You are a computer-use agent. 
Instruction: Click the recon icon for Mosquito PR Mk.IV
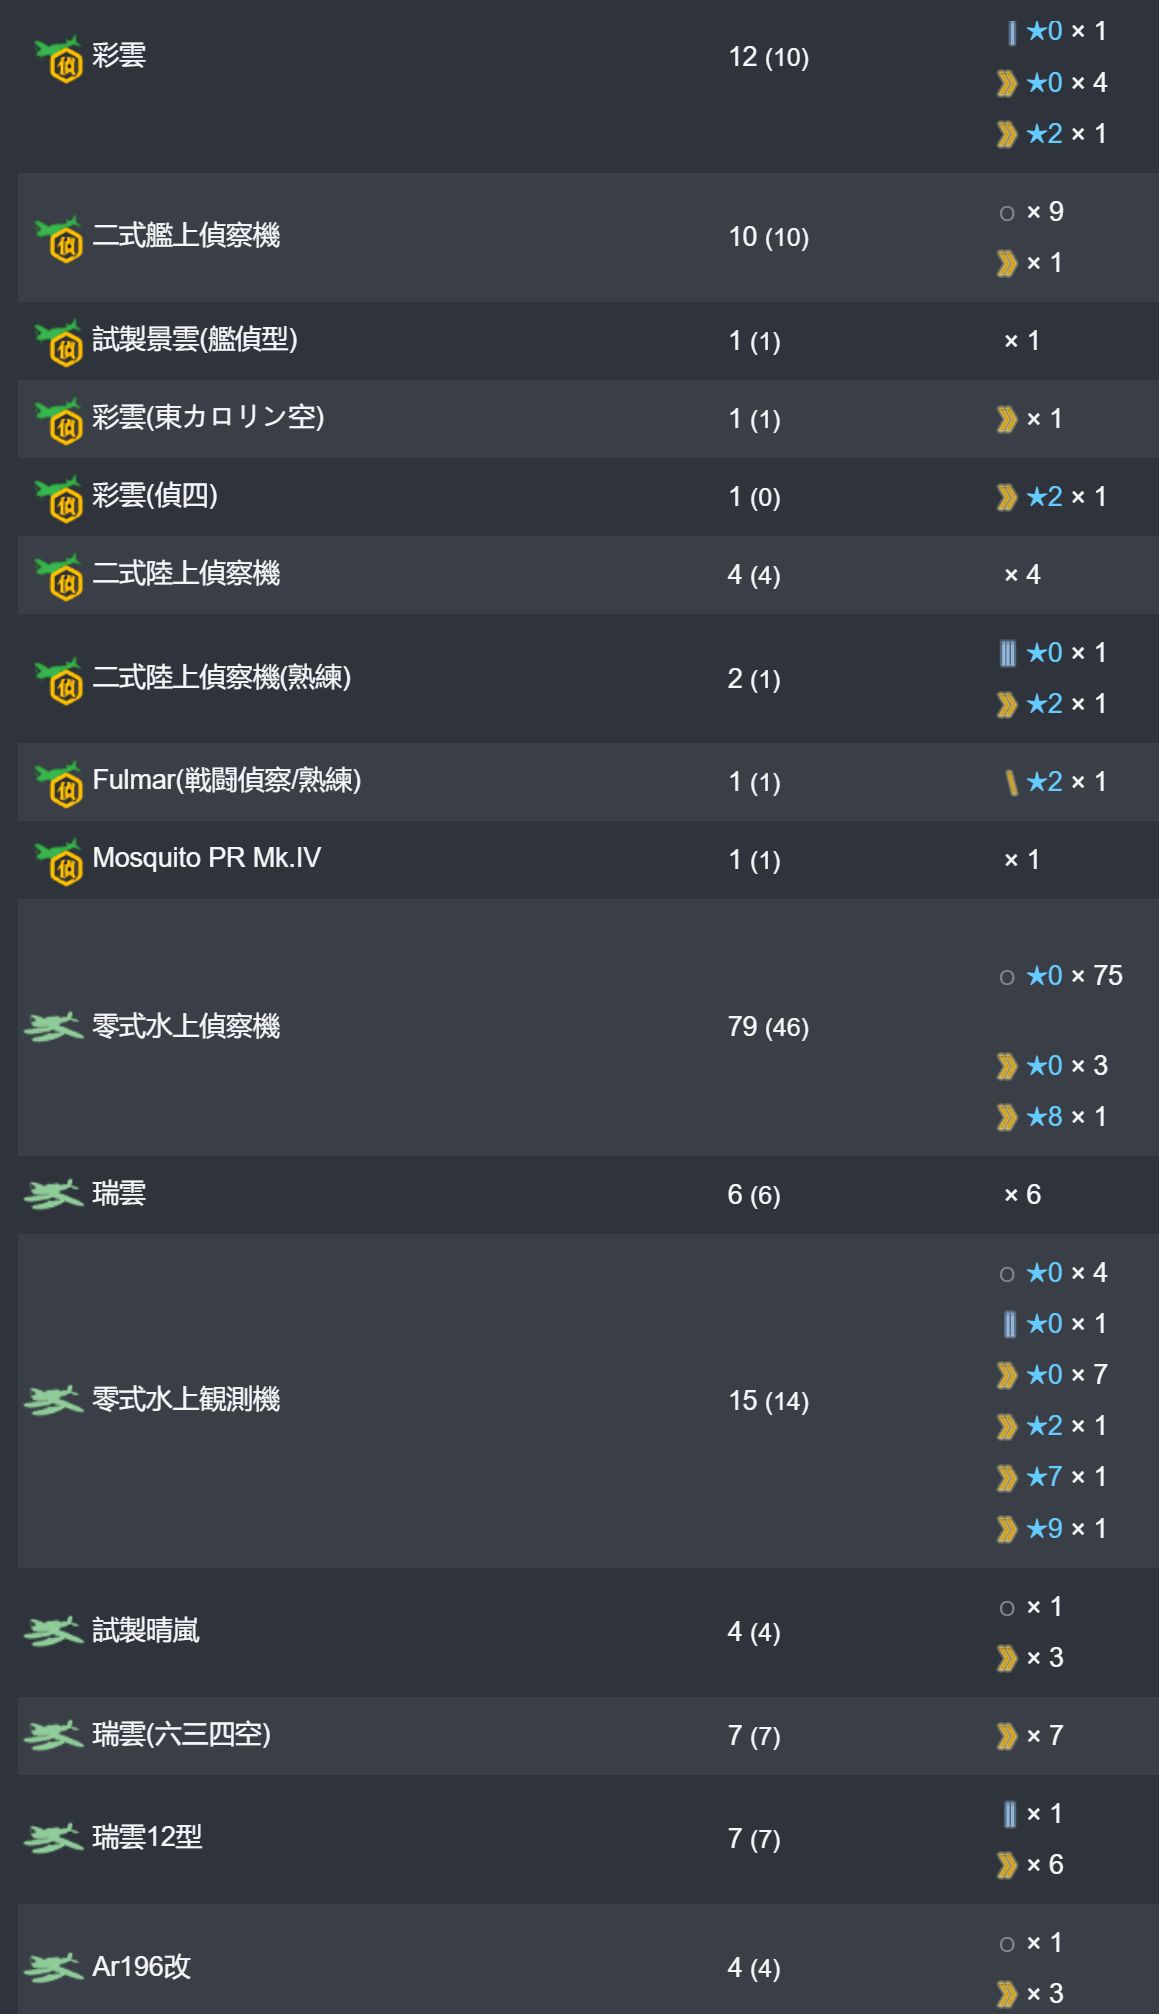tap(59, 863)
